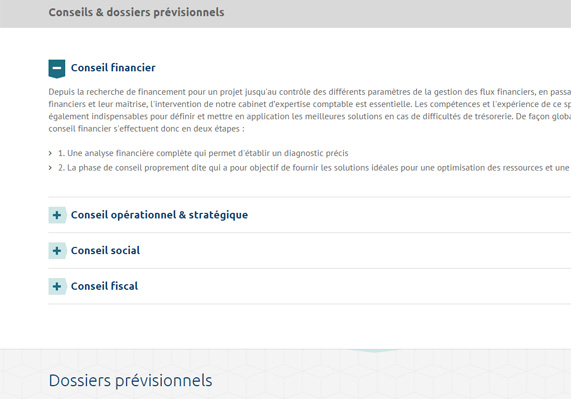
Task: Click the plus icon next to Conseil fiscal
Action: coord(57,287)
